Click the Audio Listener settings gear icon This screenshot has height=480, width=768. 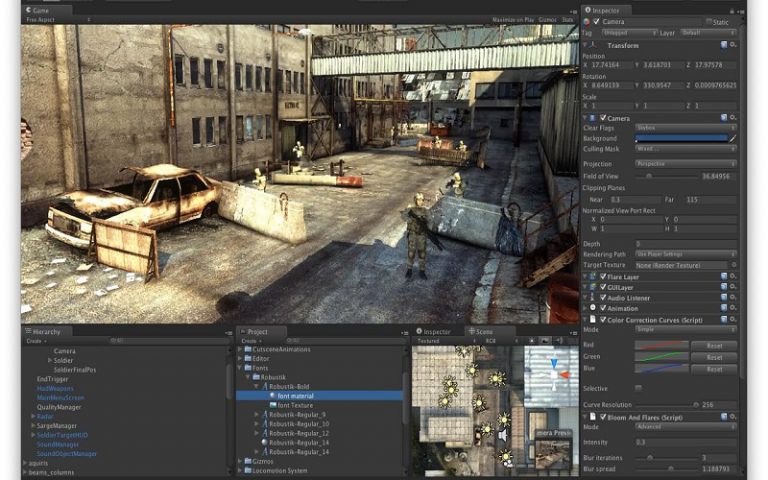pos(733,297)
